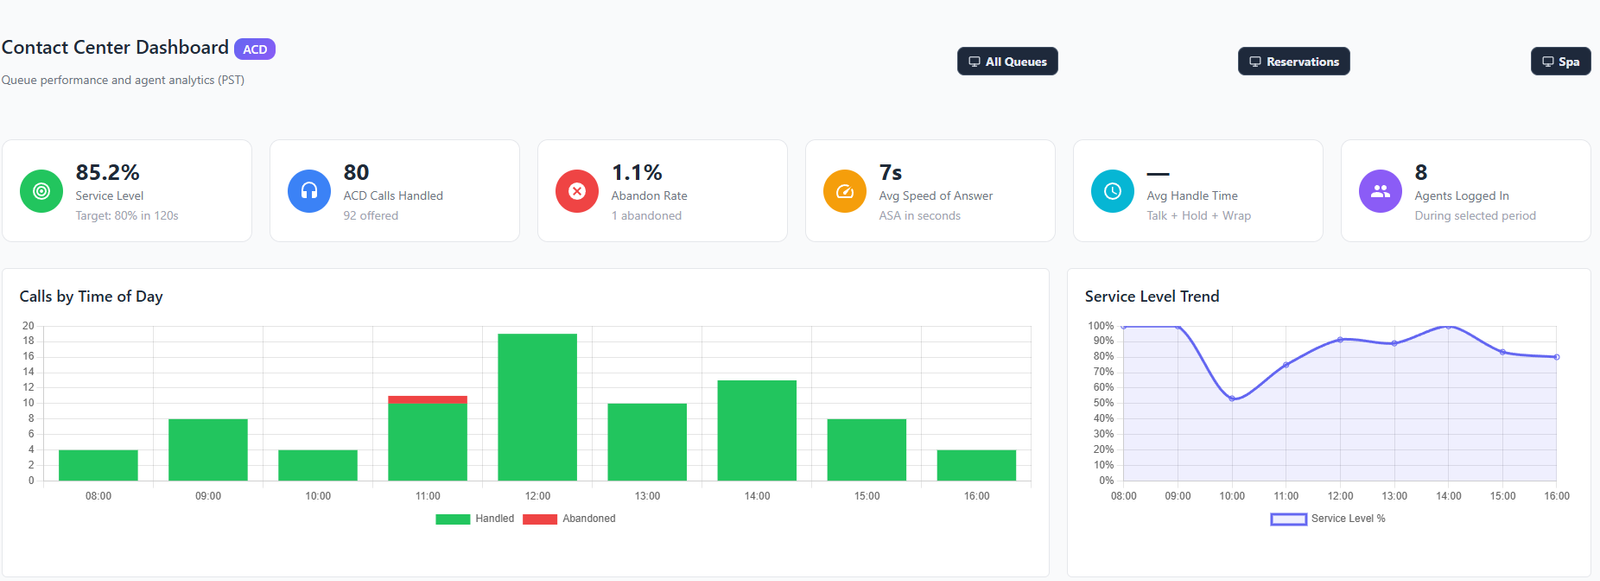
Task: Click the red Abandon Rate X icon
Action: click(577, 191)
